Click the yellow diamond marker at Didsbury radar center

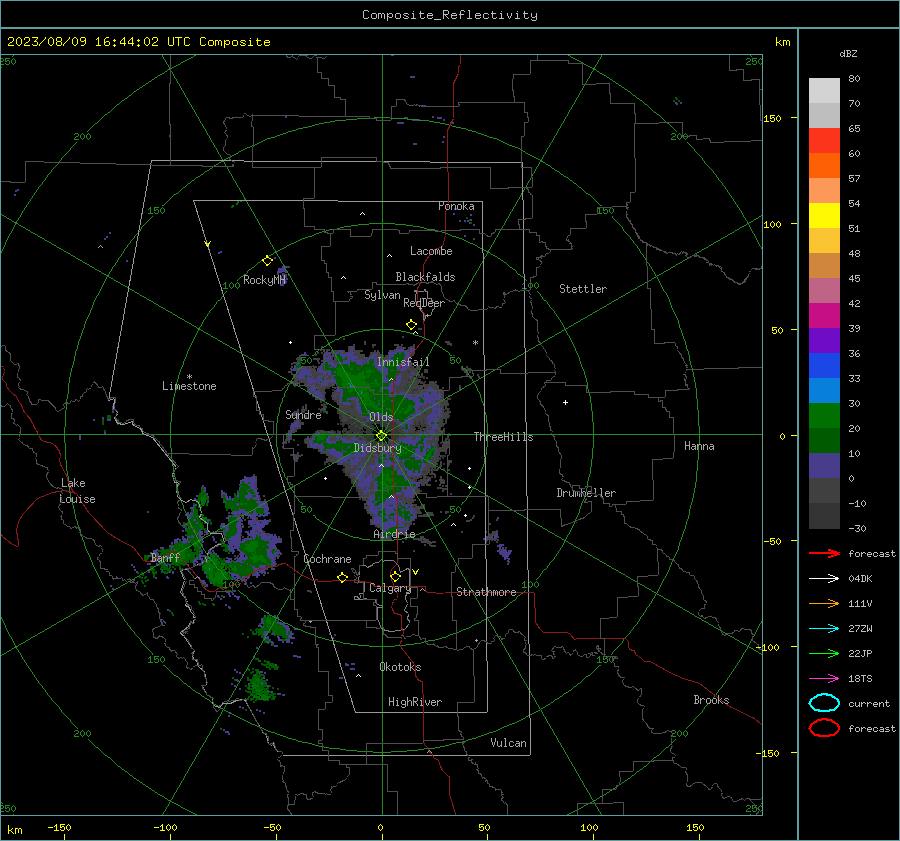pos(381,436)
